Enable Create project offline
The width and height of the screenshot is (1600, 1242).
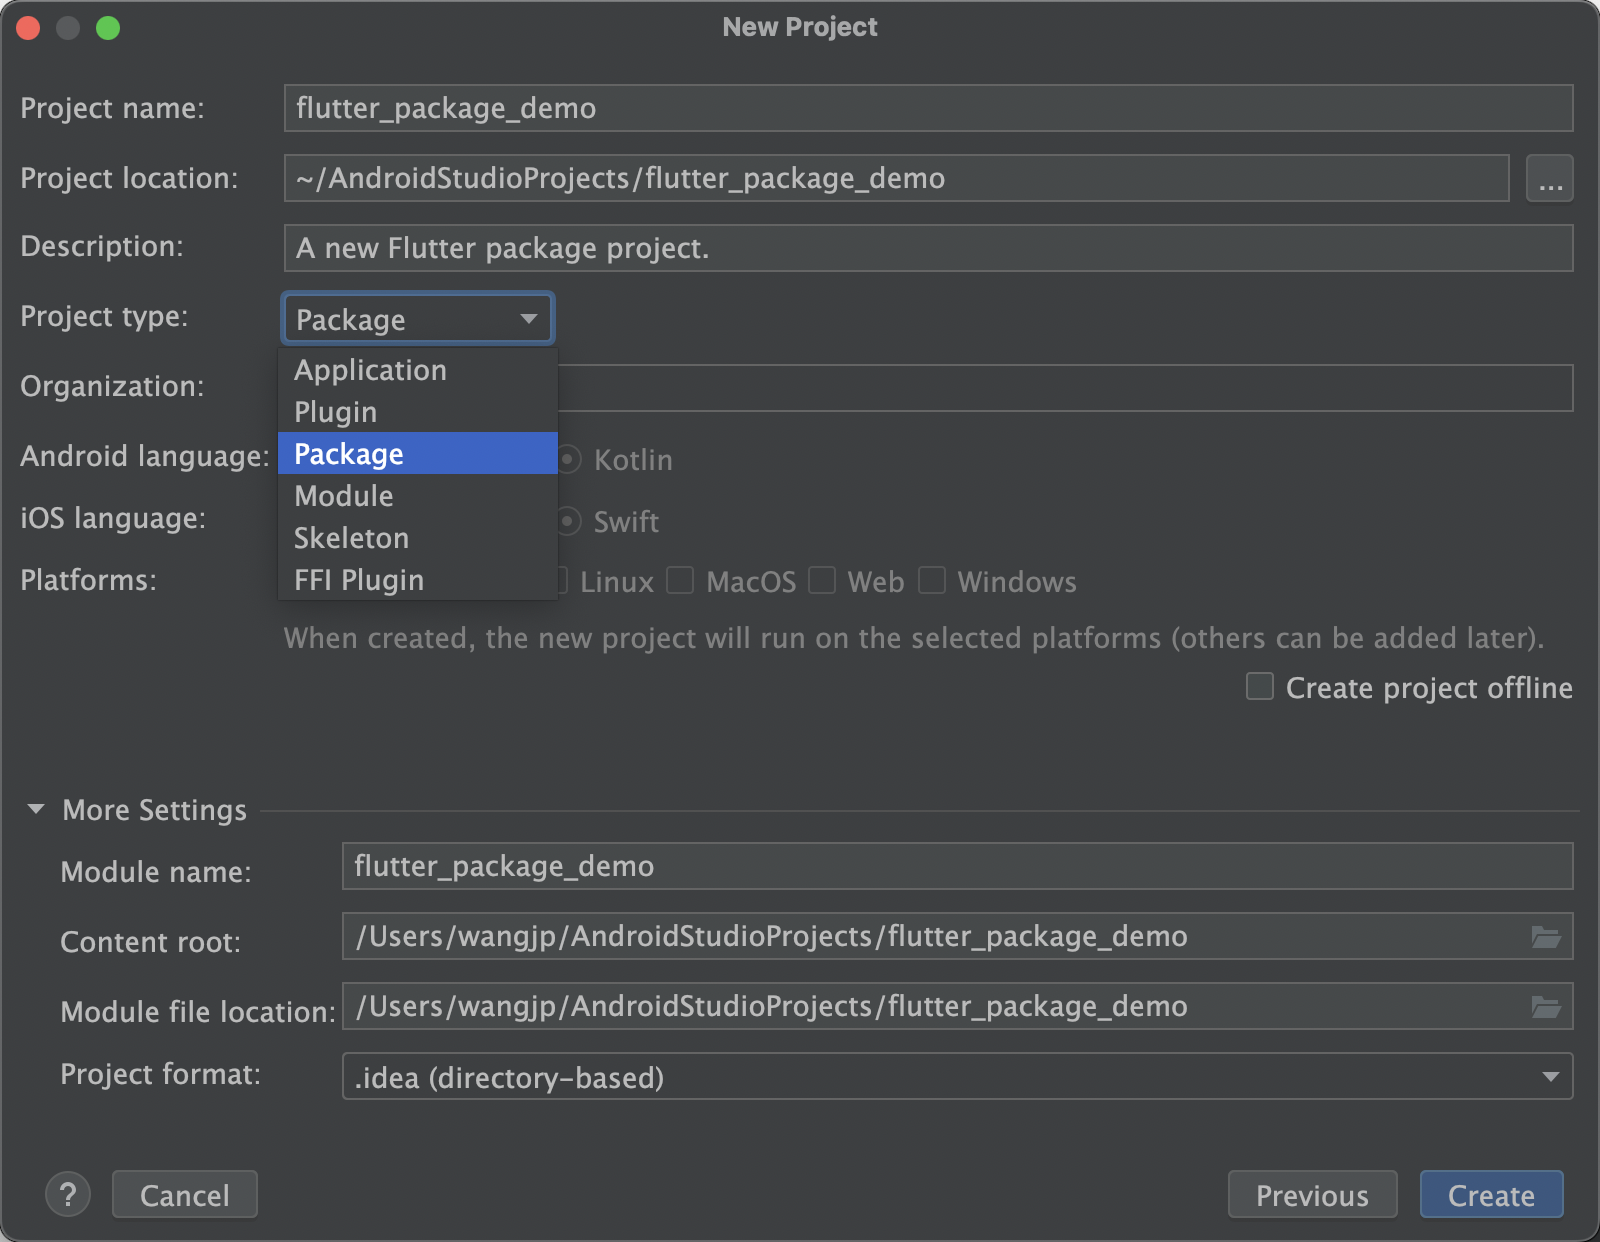pyautogui.click(x=1258, y=687)
